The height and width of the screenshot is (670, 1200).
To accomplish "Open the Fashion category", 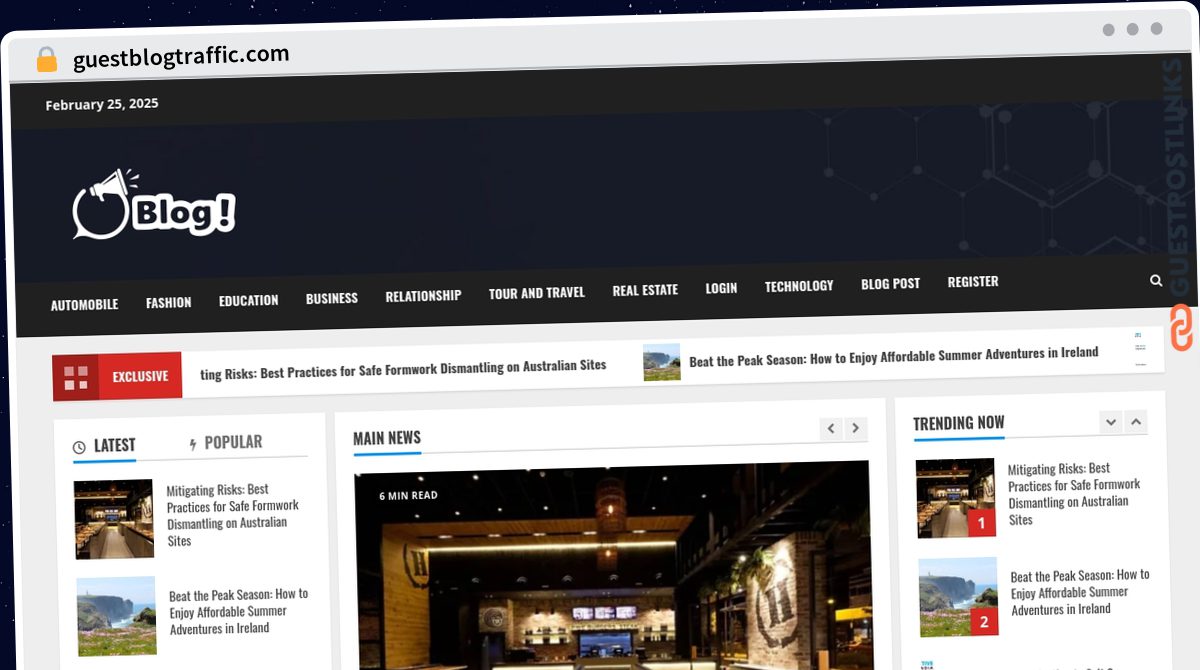I will 168,302.
